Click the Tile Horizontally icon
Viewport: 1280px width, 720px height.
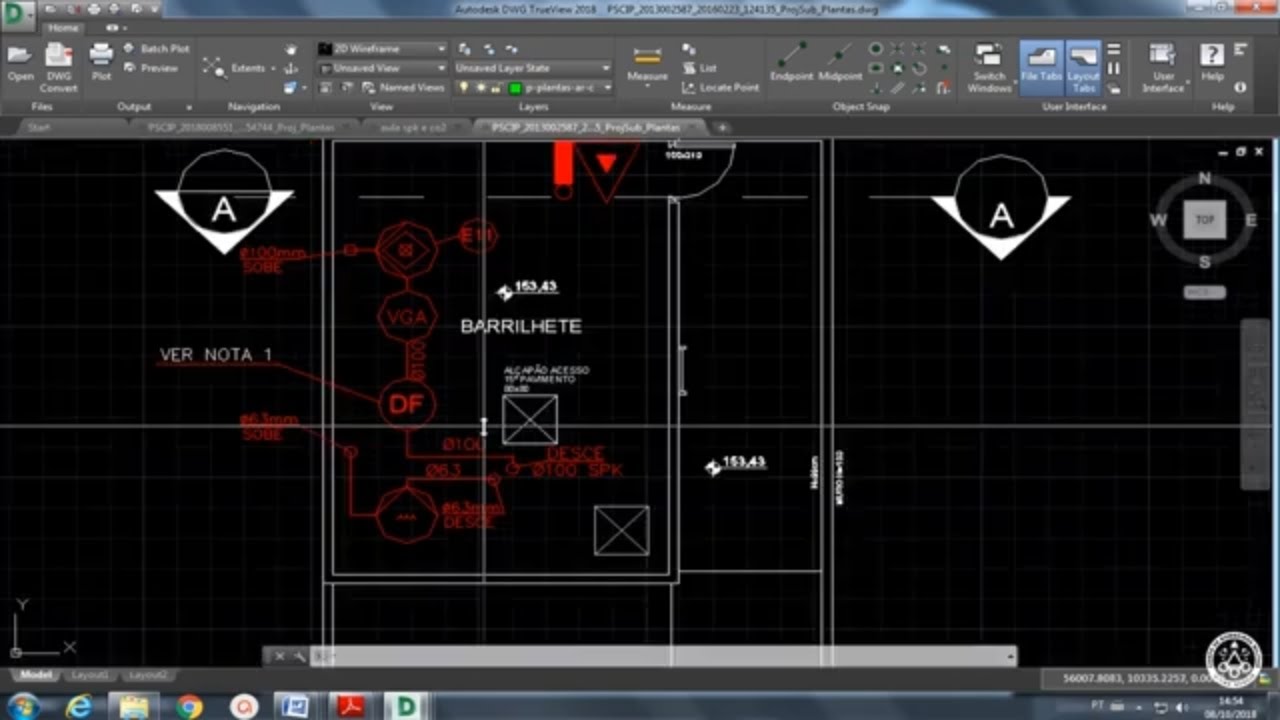(1114, 49)
